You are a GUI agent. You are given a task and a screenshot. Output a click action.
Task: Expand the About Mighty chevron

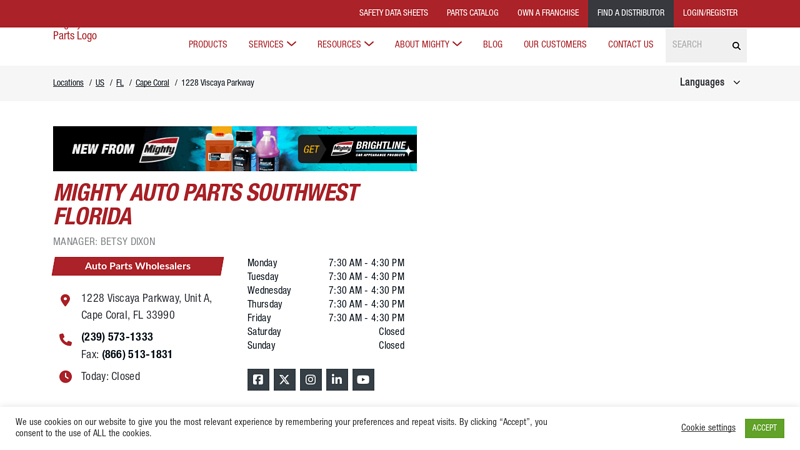pos(457,44)
